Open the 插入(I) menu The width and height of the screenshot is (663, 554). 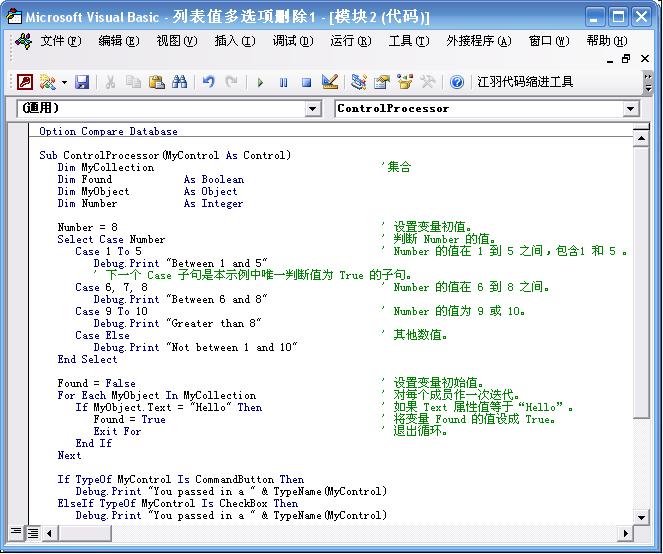coord(235,41)
